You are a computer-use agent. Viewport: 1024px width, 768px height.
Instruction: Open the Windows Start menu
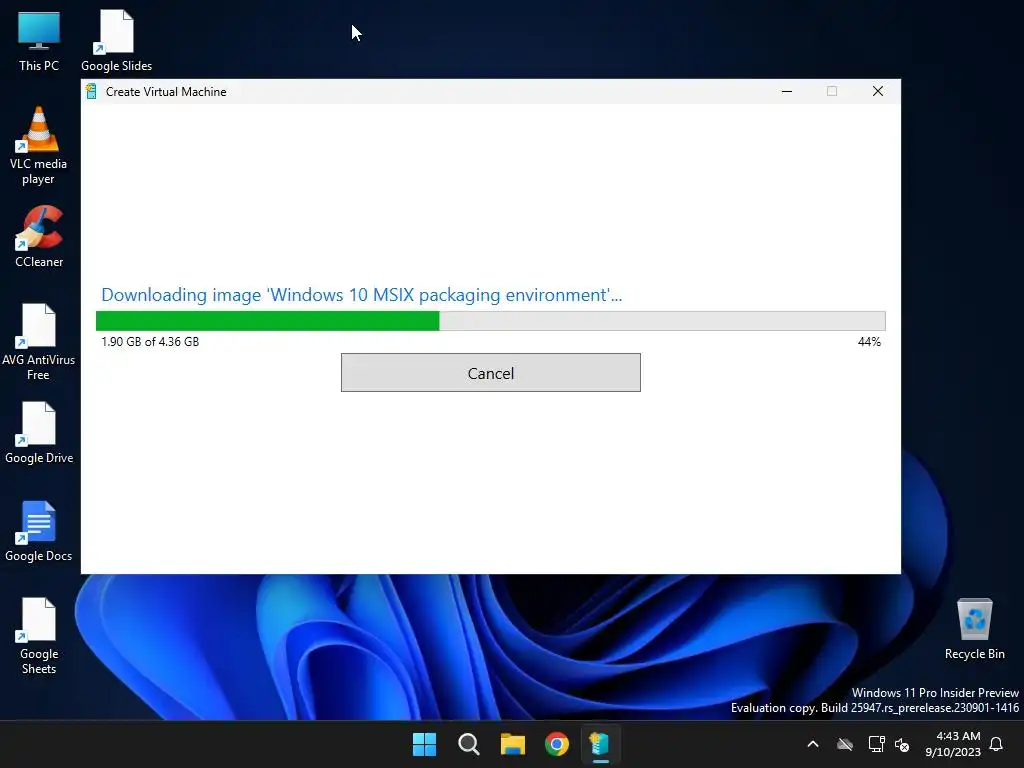(424, 744)
